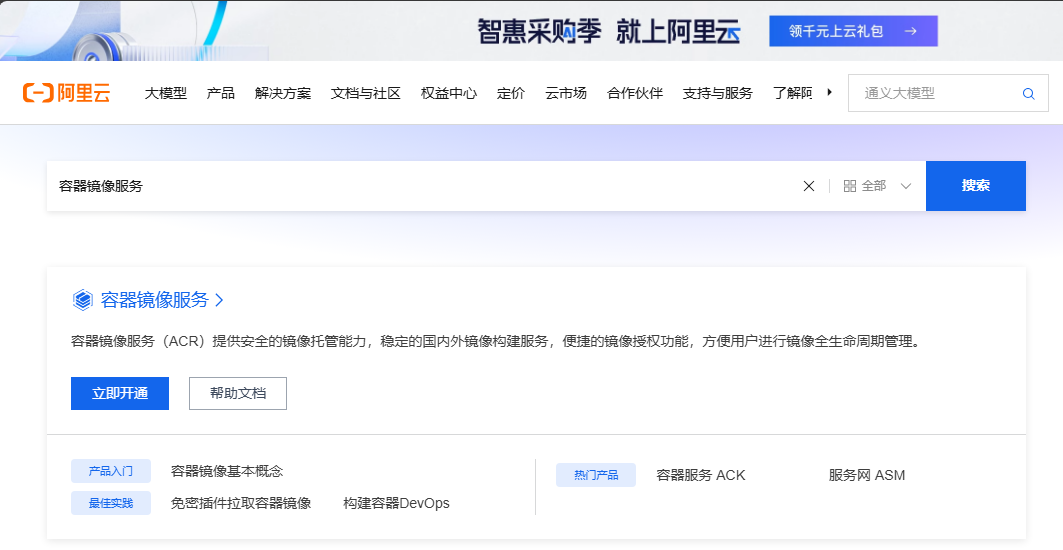Open 容器镜像基本概念 link
This screenshot has height=550, width=1063.
(x=226, y=471)
